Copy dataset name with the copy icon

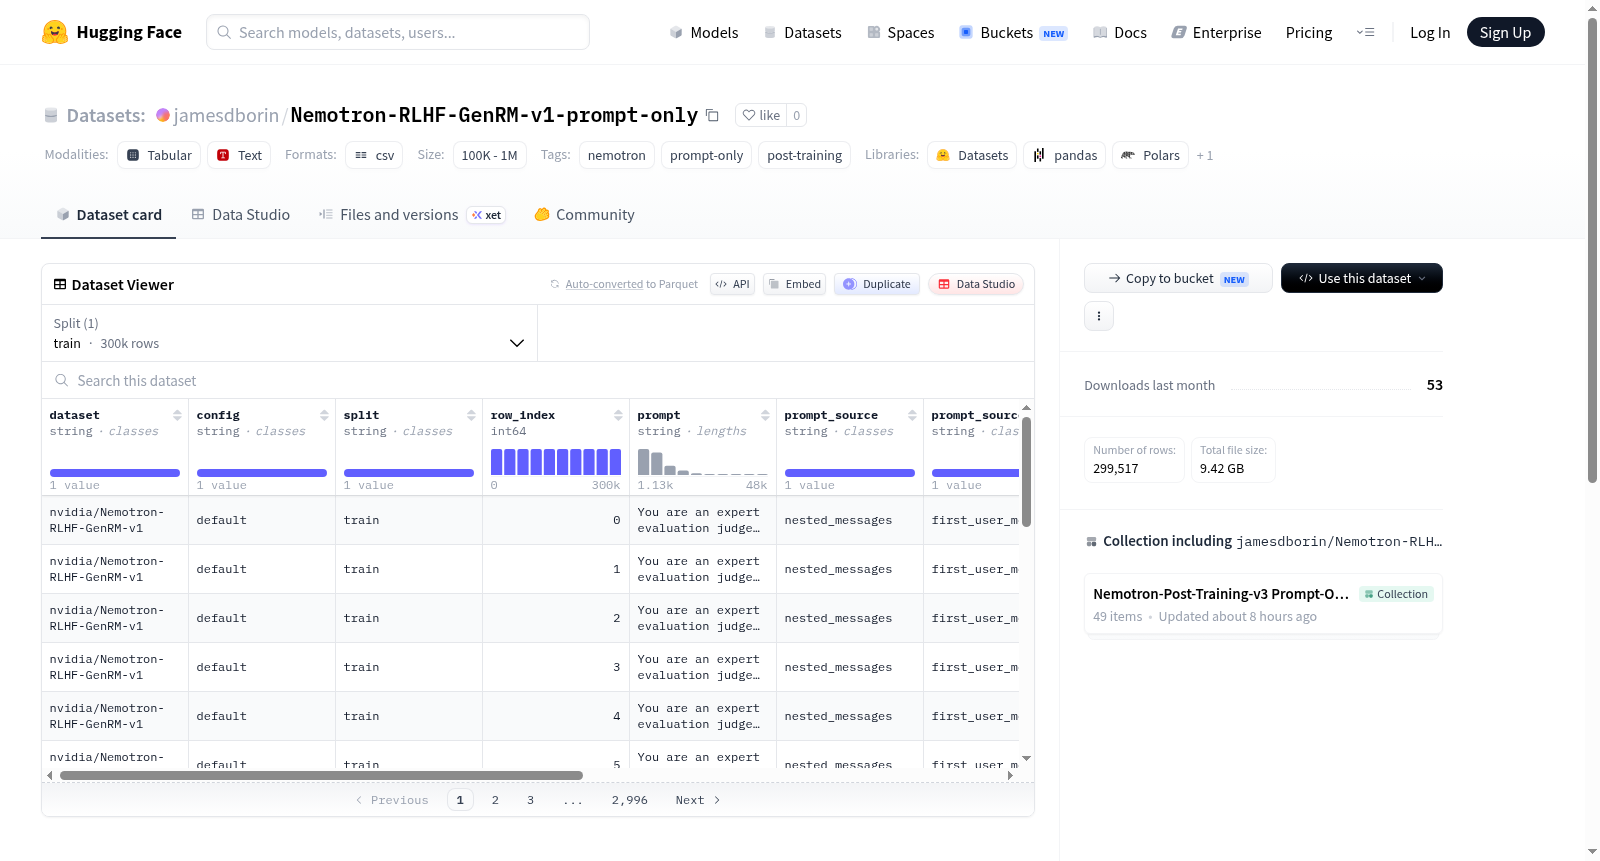click(712, 115)
